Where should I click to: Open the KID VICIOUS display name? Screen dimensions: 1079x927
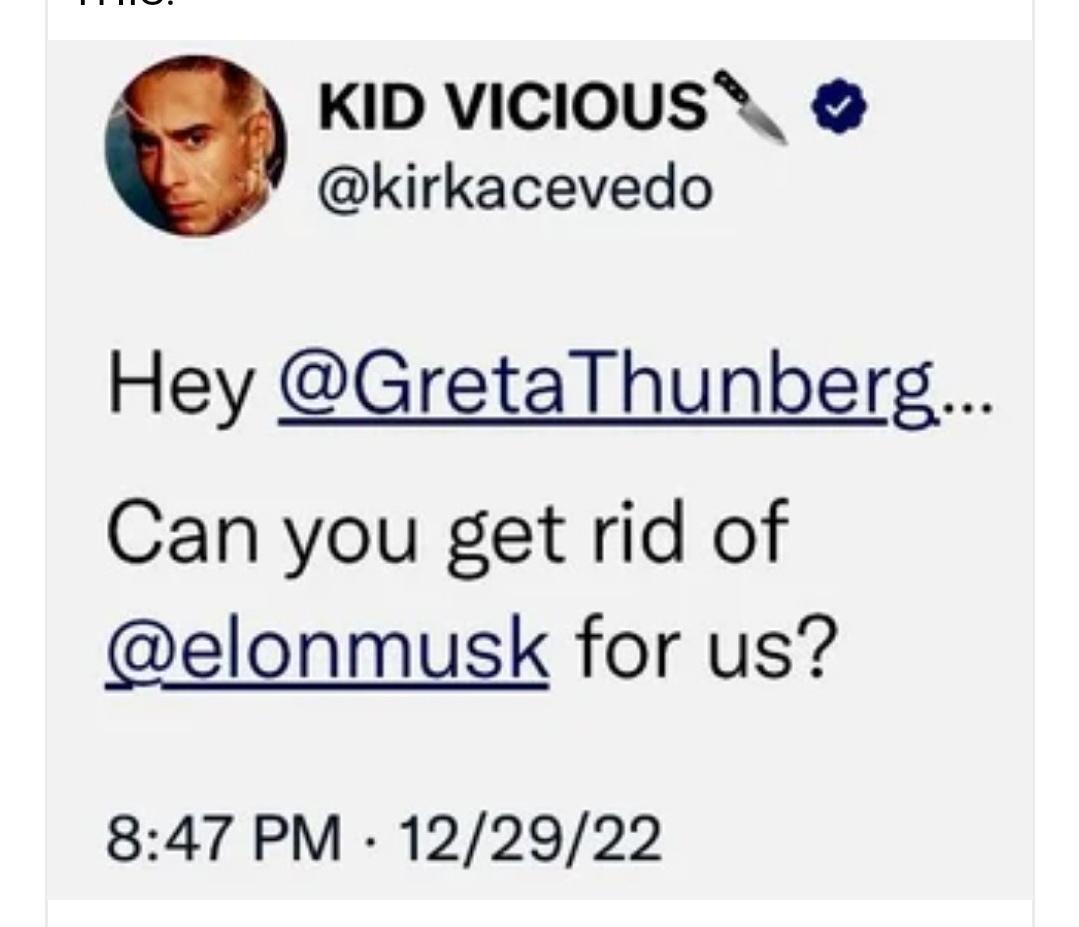[513, 106]
